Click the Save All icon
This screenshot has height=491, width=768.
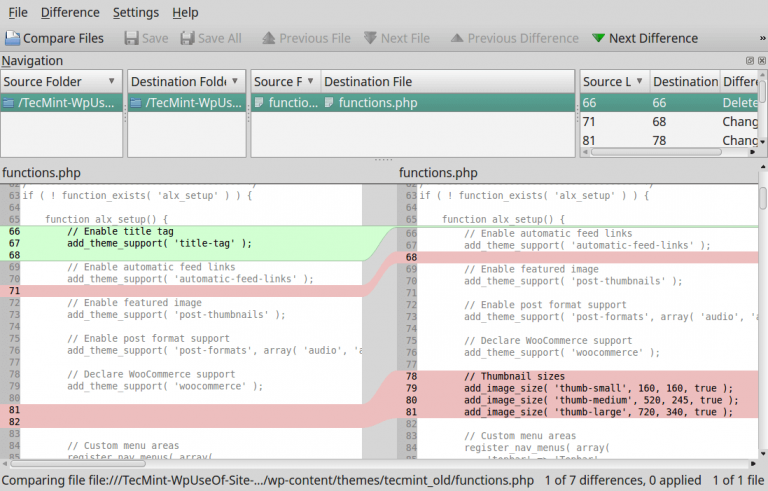tap(187, 38)
